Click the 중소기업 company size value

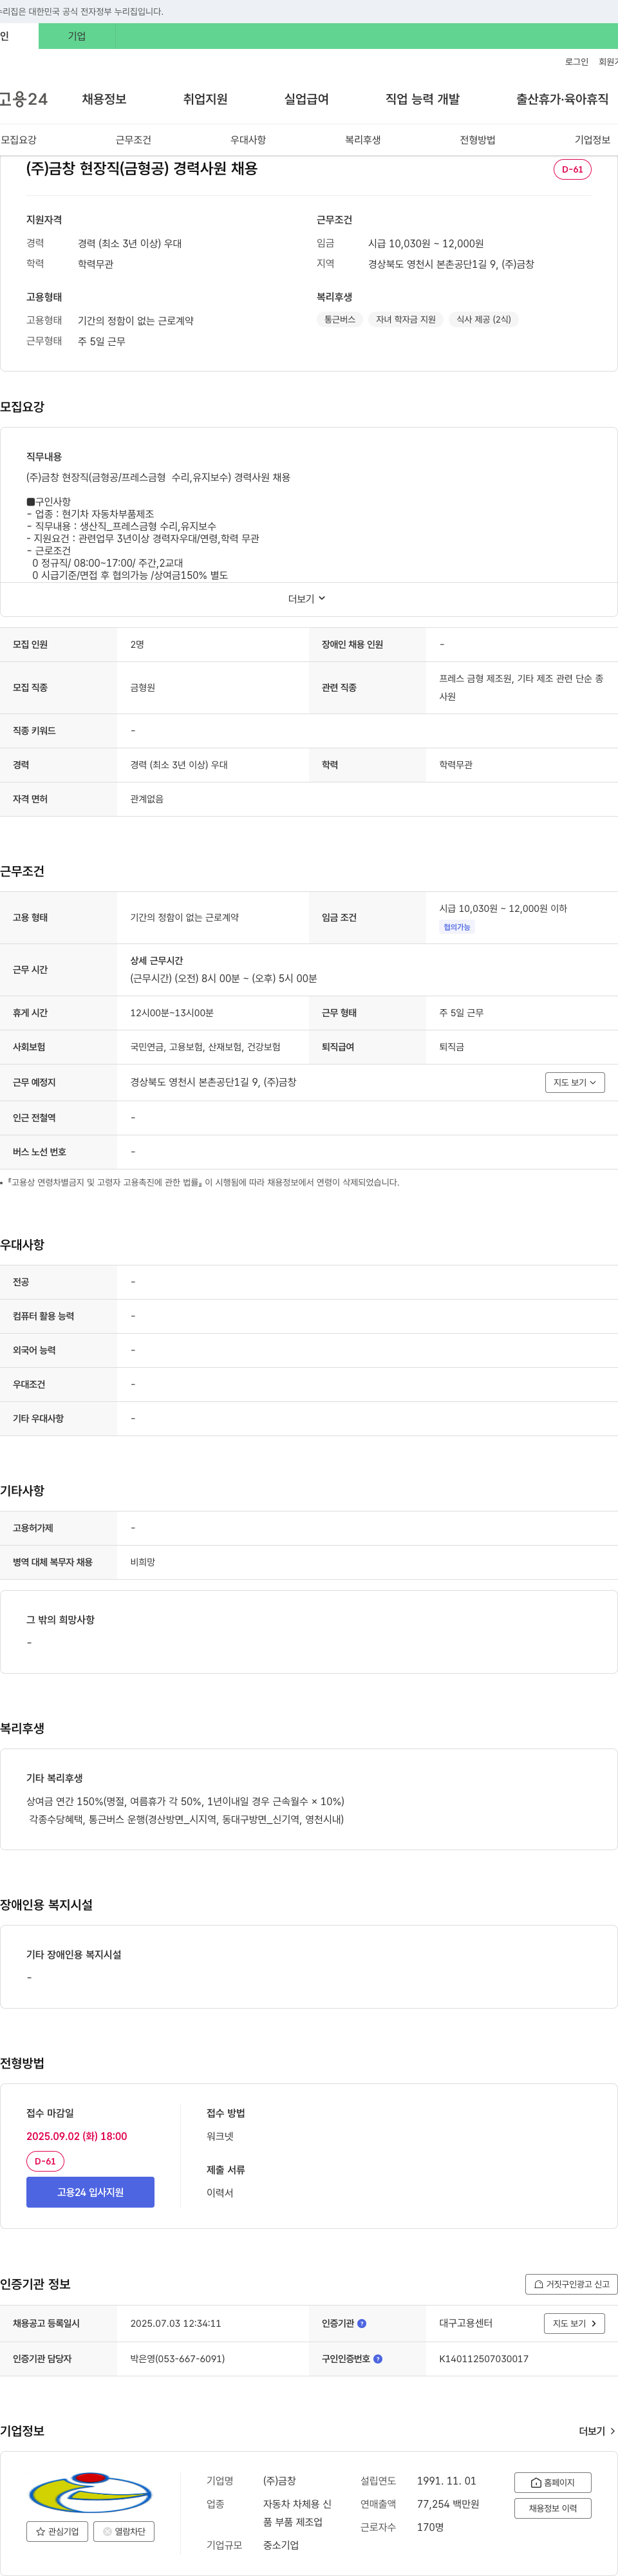click(281, 2545)
